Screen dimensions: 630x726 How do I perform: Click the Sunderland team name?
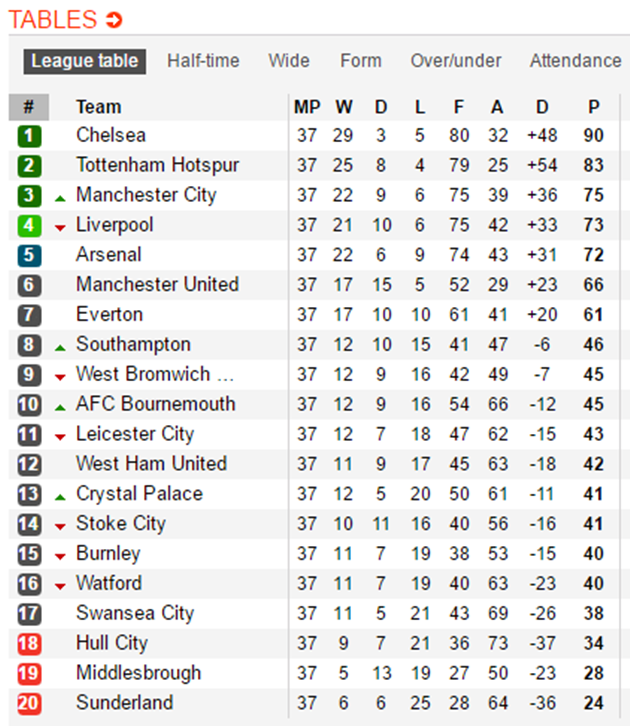(x=125, y=702)
